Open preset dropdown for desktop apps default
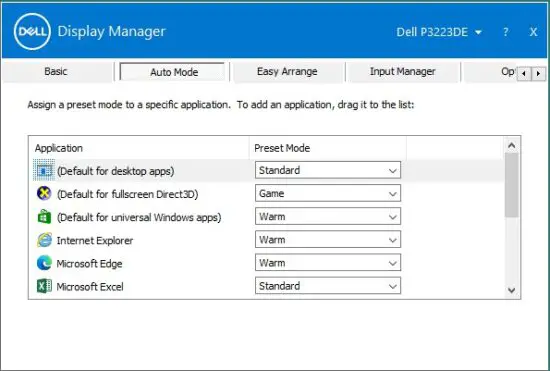This screenshot has width=550, height=371. (328, 170)
